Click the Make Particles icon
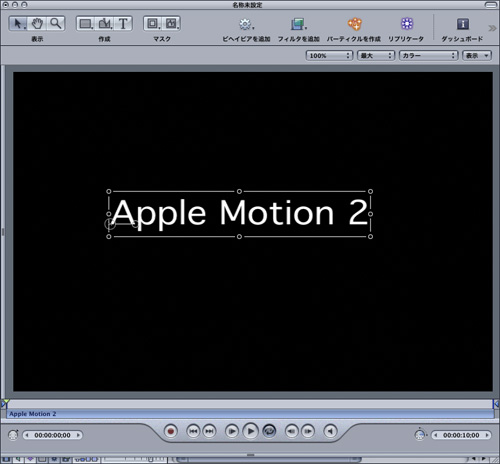The width and height of the screenshot is (500, 464). [x=354, y=24]
